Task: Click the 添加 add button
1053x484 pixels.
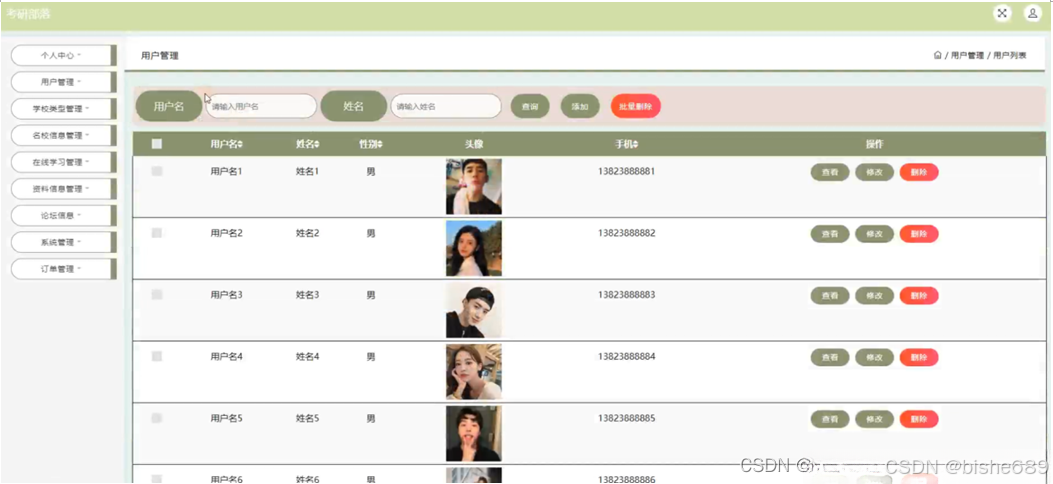Action: (x=580, y=106)
